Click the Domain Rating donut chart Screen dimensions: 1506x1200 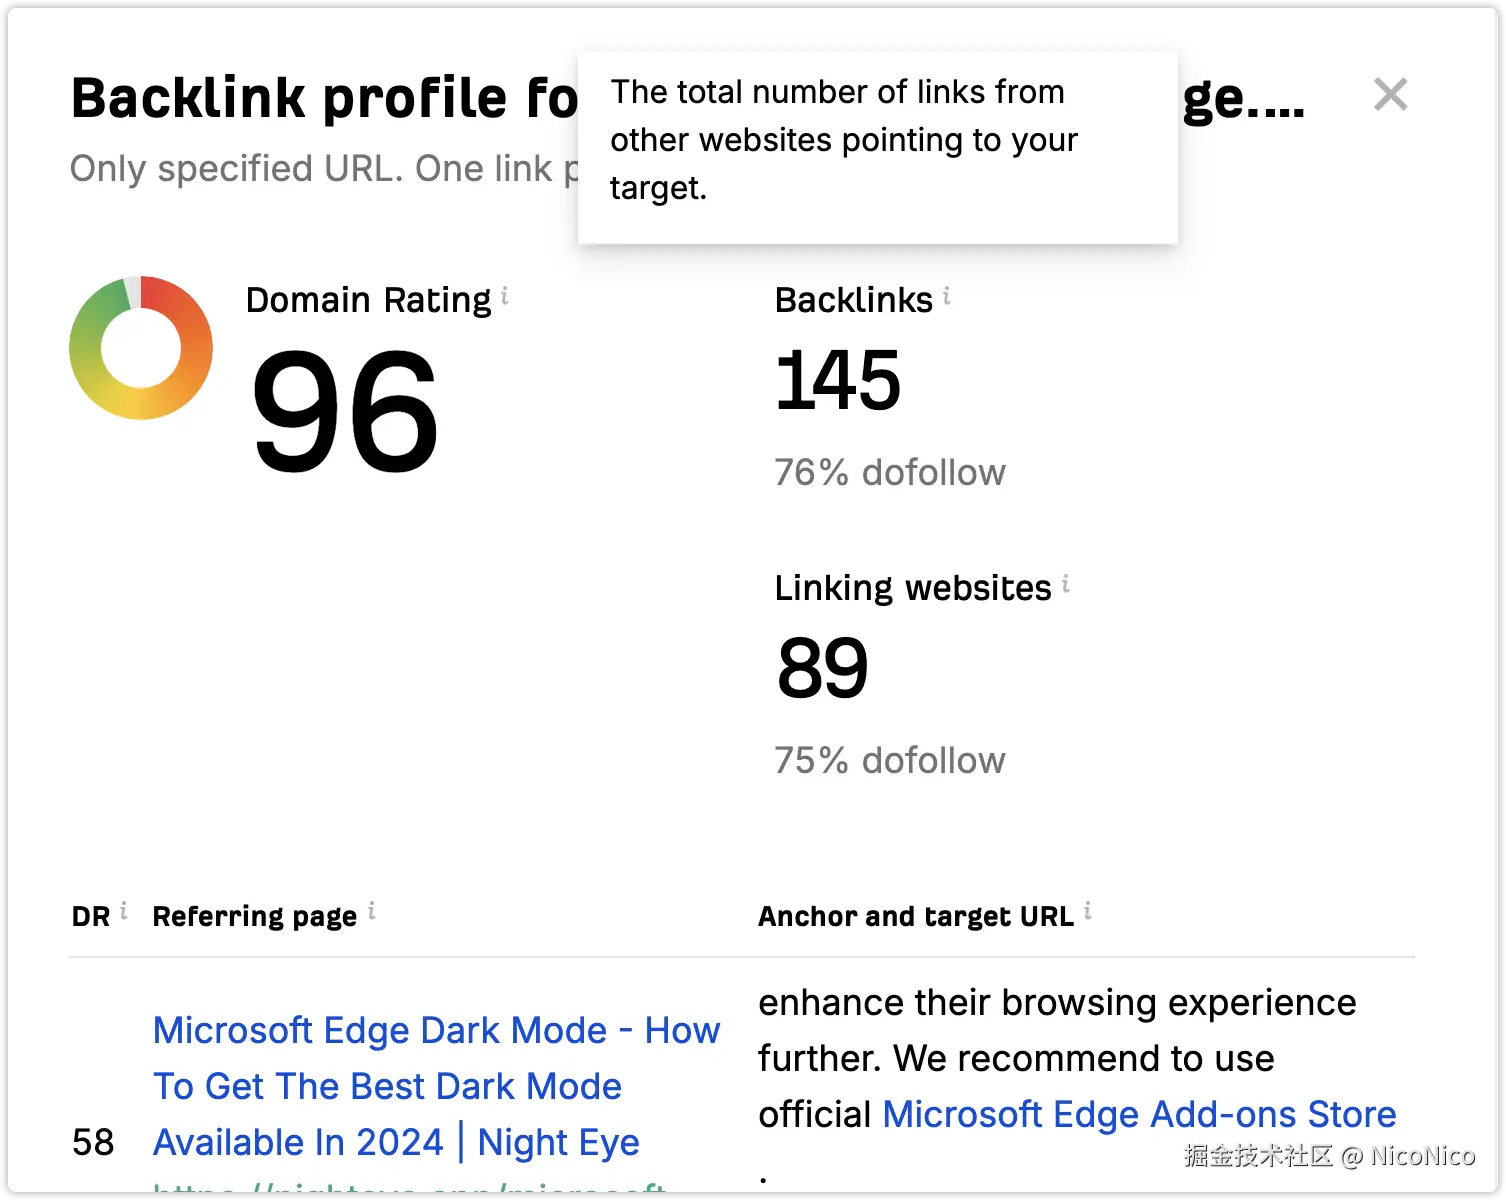(141, 348)
